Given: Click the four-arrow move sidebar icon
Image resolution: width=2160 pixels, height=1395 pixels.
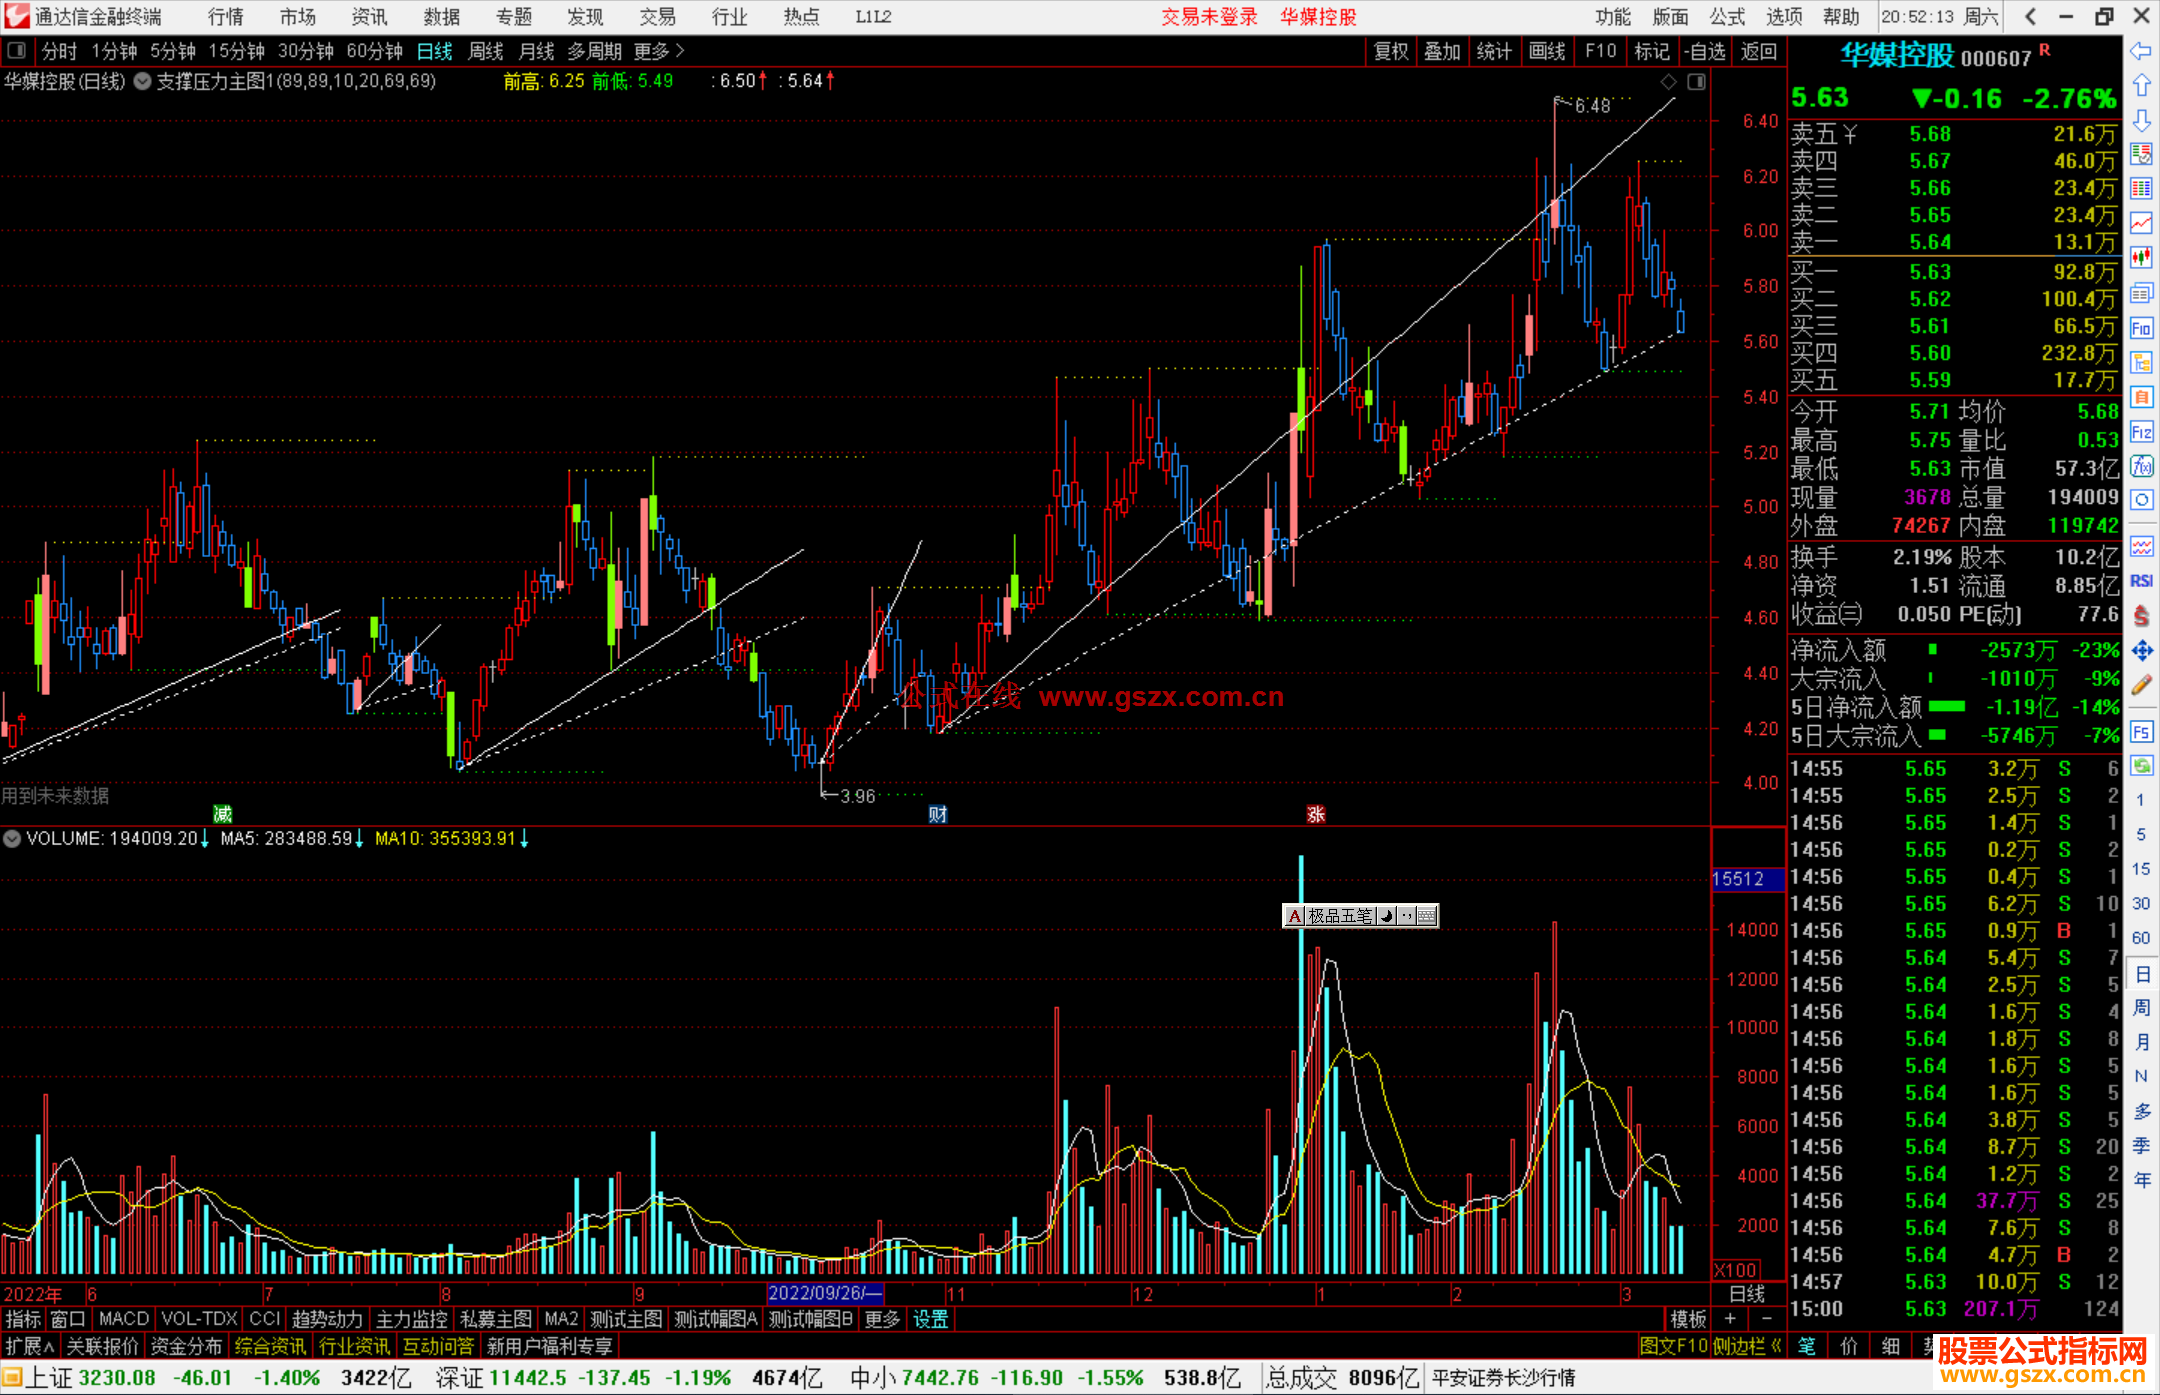Looking at the screenshot, I should click(2141, 651).
